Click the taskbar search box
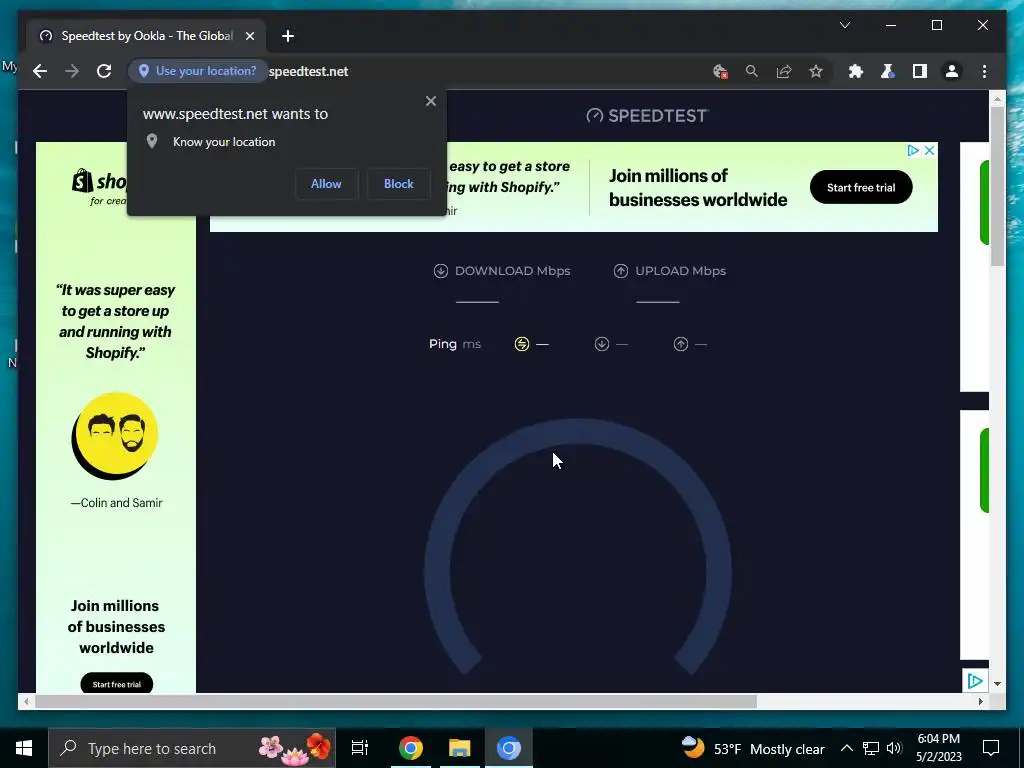The image size is (1024, 768). [x=192, y=748]
